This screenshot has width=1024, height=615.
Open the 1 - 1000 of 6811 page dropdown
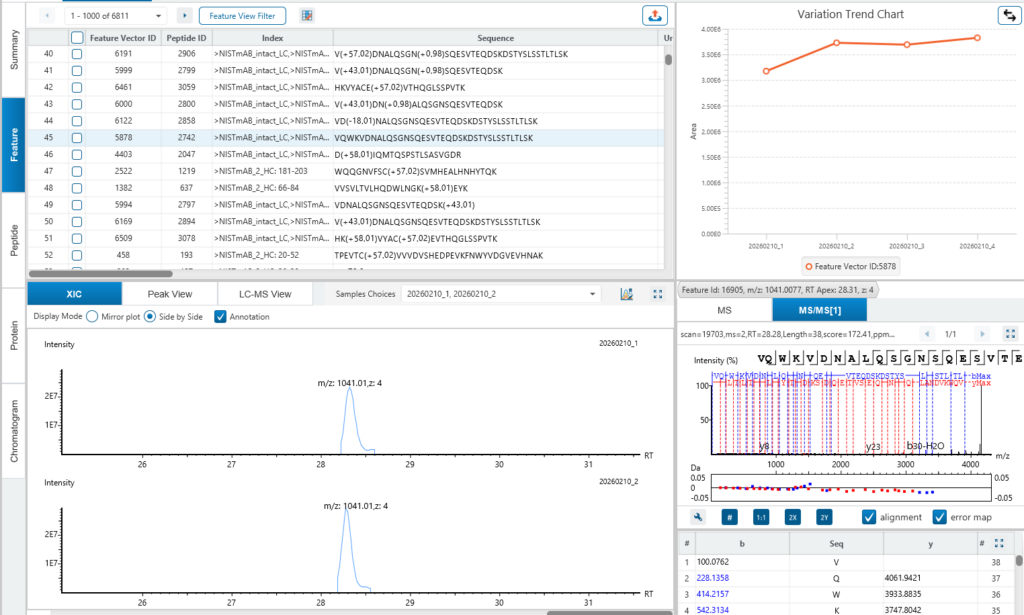[116, 16]
